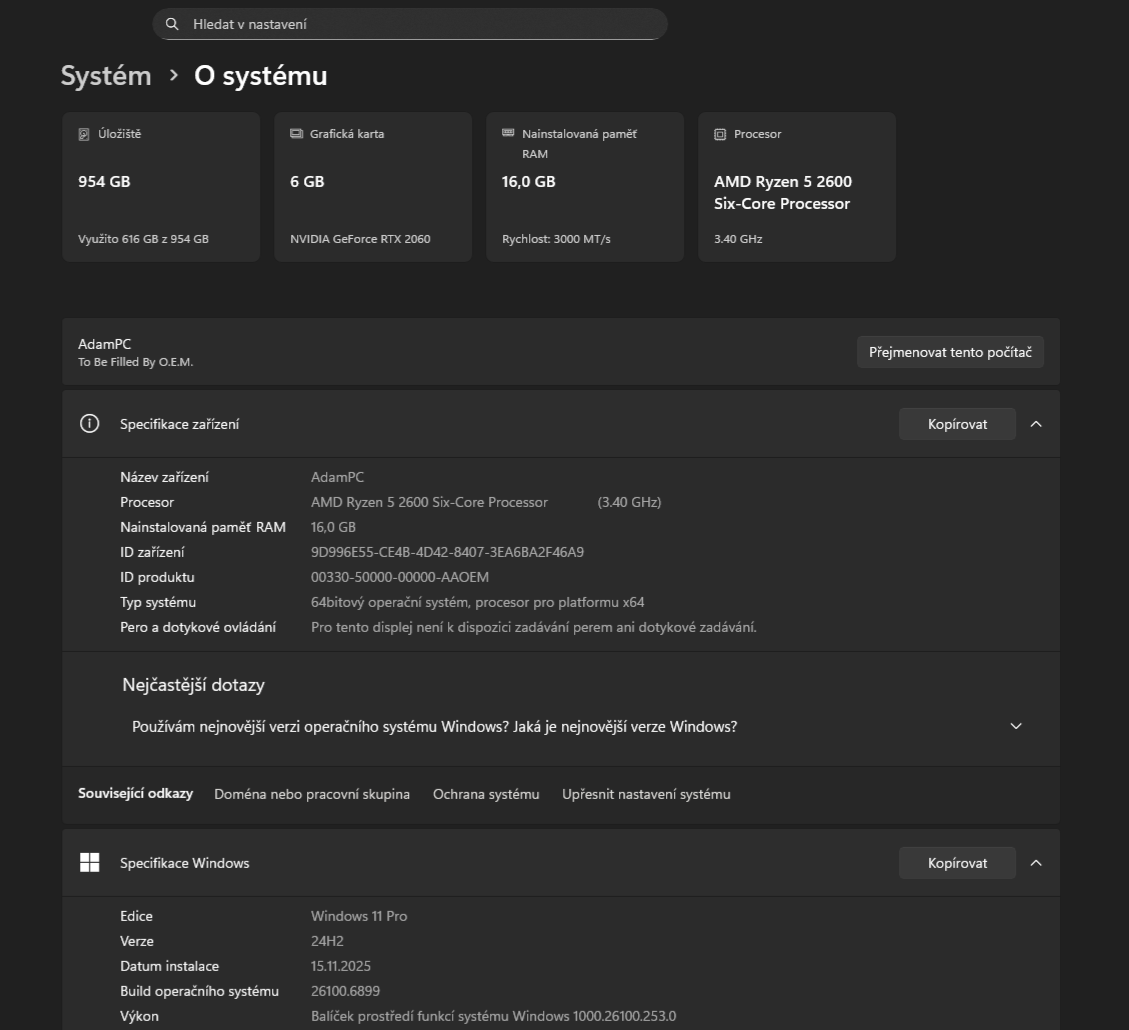Collapse the Specifikace zařízení section

pos(1036,423)
